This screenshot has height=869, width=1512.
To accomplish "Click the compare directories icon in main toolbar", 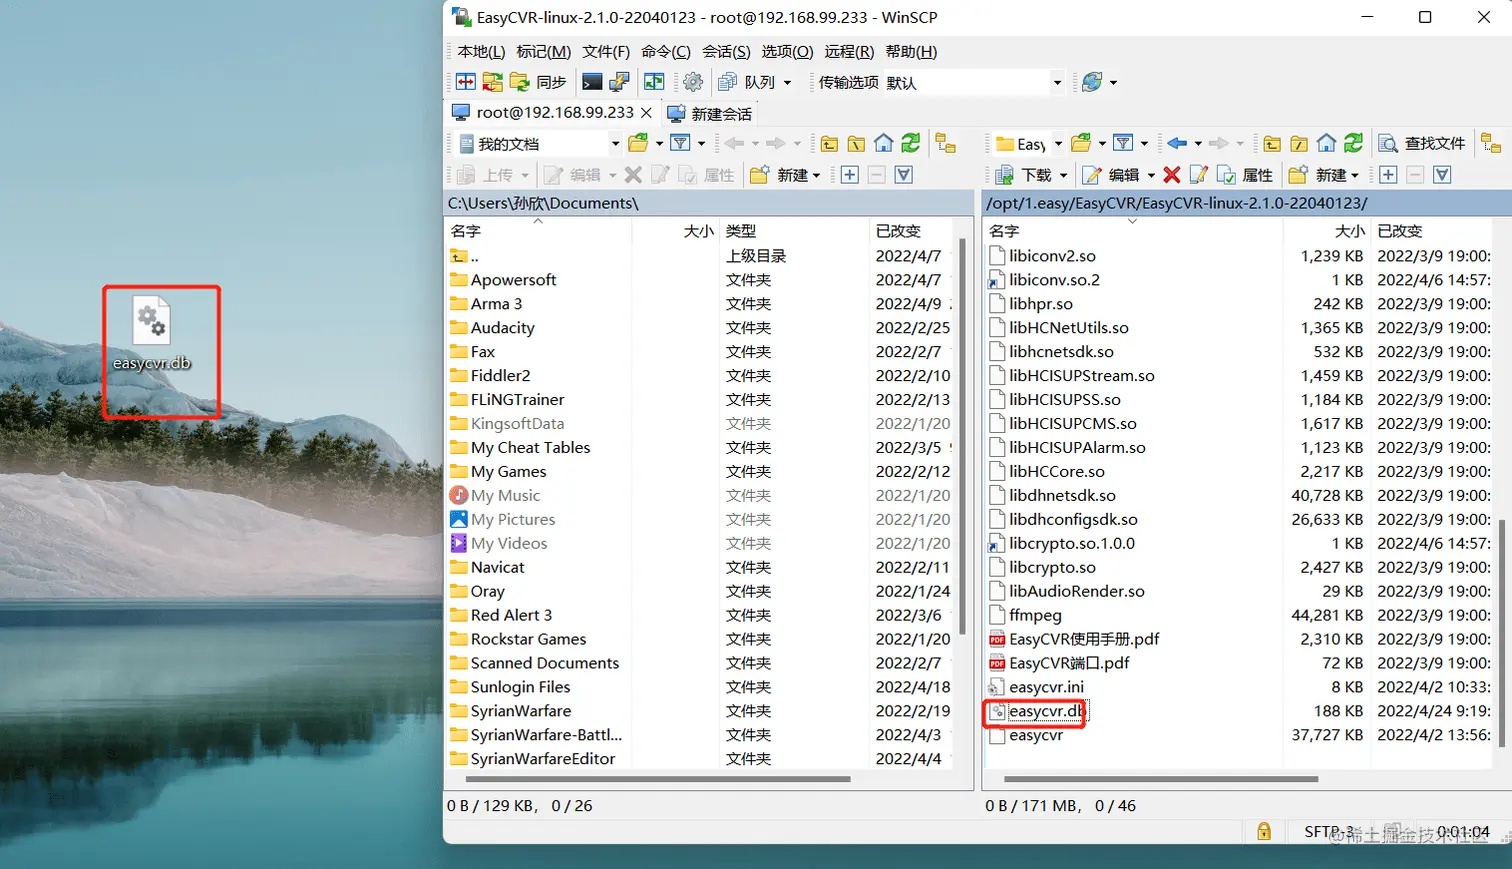I will click(x=466, y=82).
